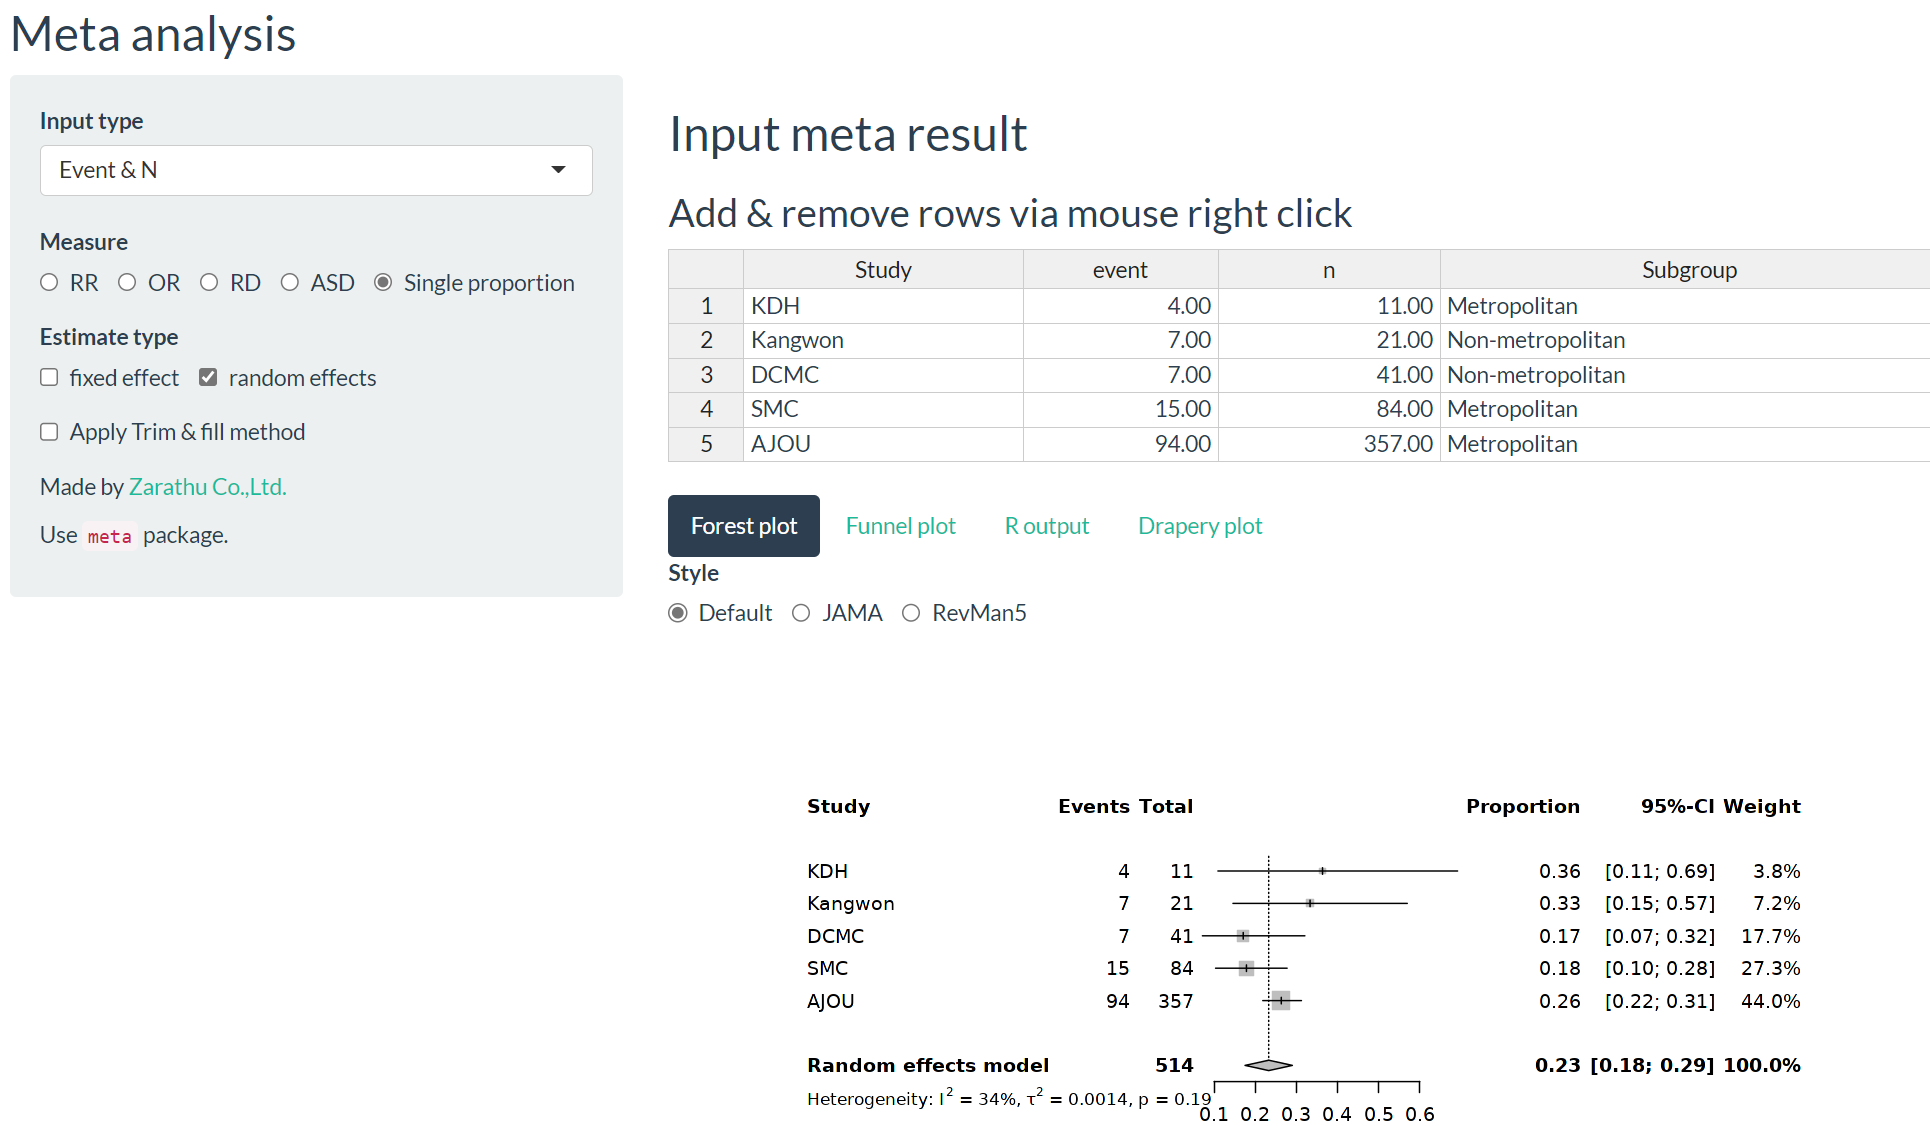Viewport: 1930px width, 1126px height.
Task: Select the RevMan5 style option
Action: (911, 613)
